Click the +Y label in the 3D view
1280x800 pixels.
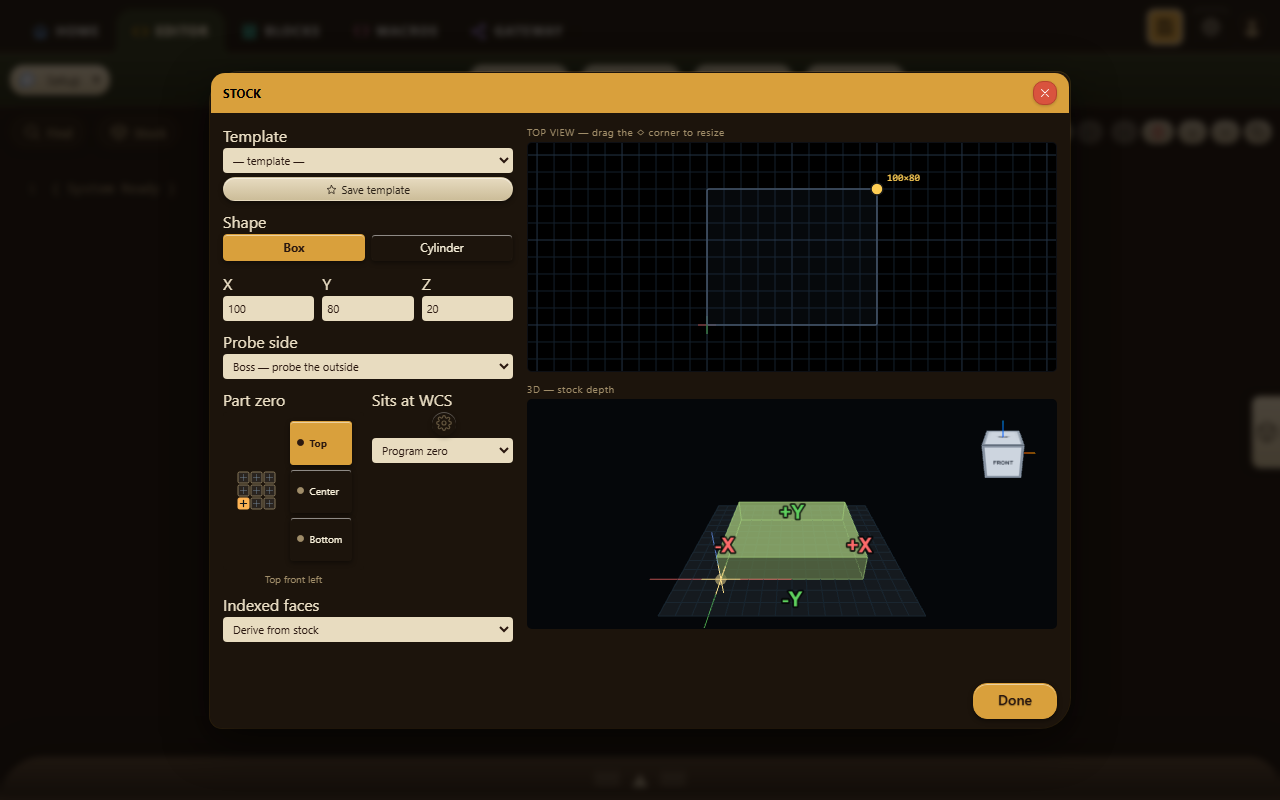(792, 512)
